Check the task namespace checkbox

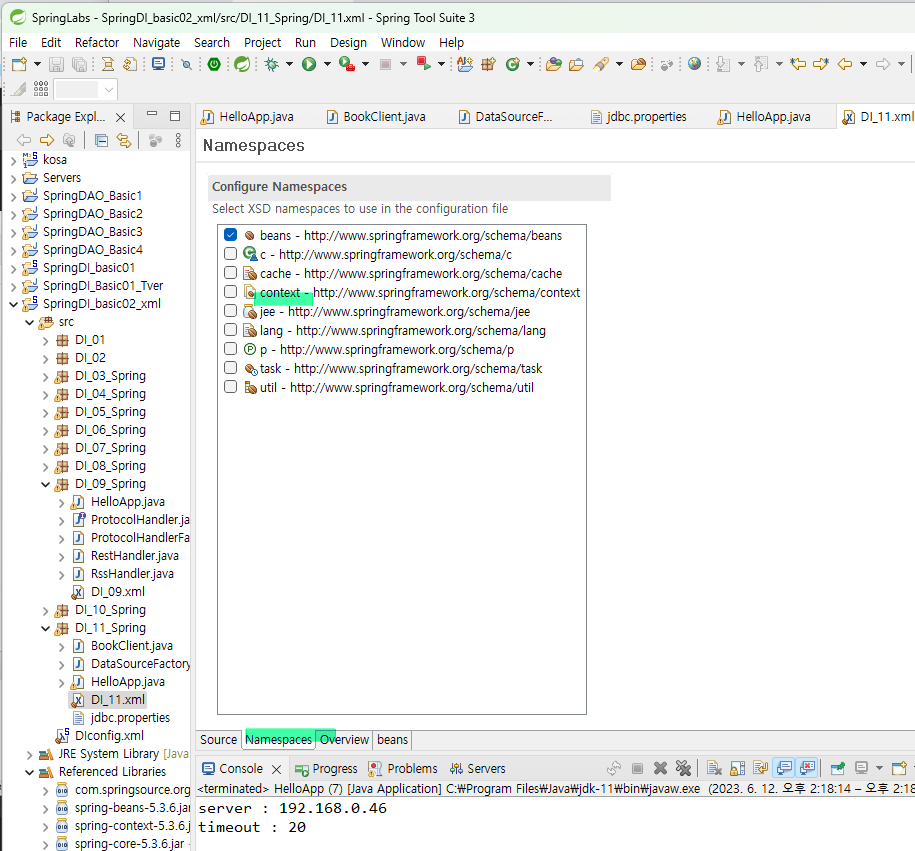[231, 368]
